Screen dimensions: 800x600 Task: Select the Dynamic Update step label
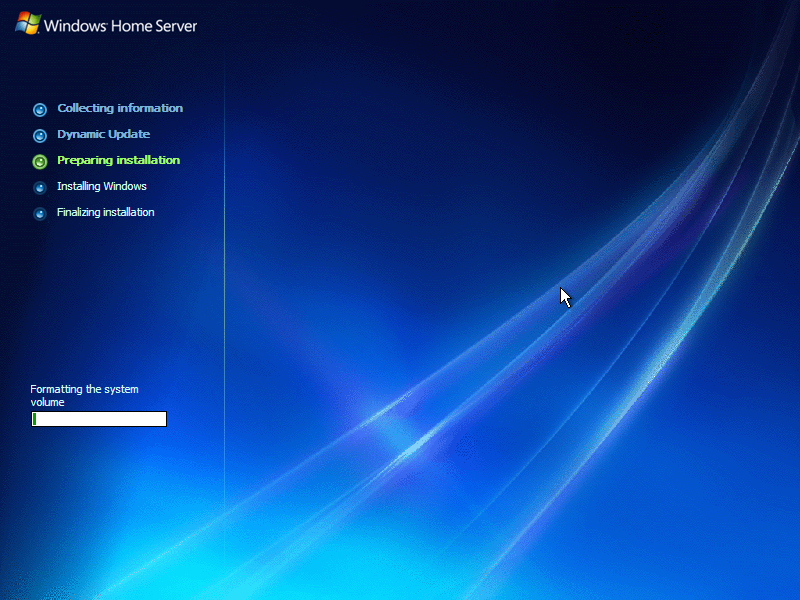[x=103, y=134]
